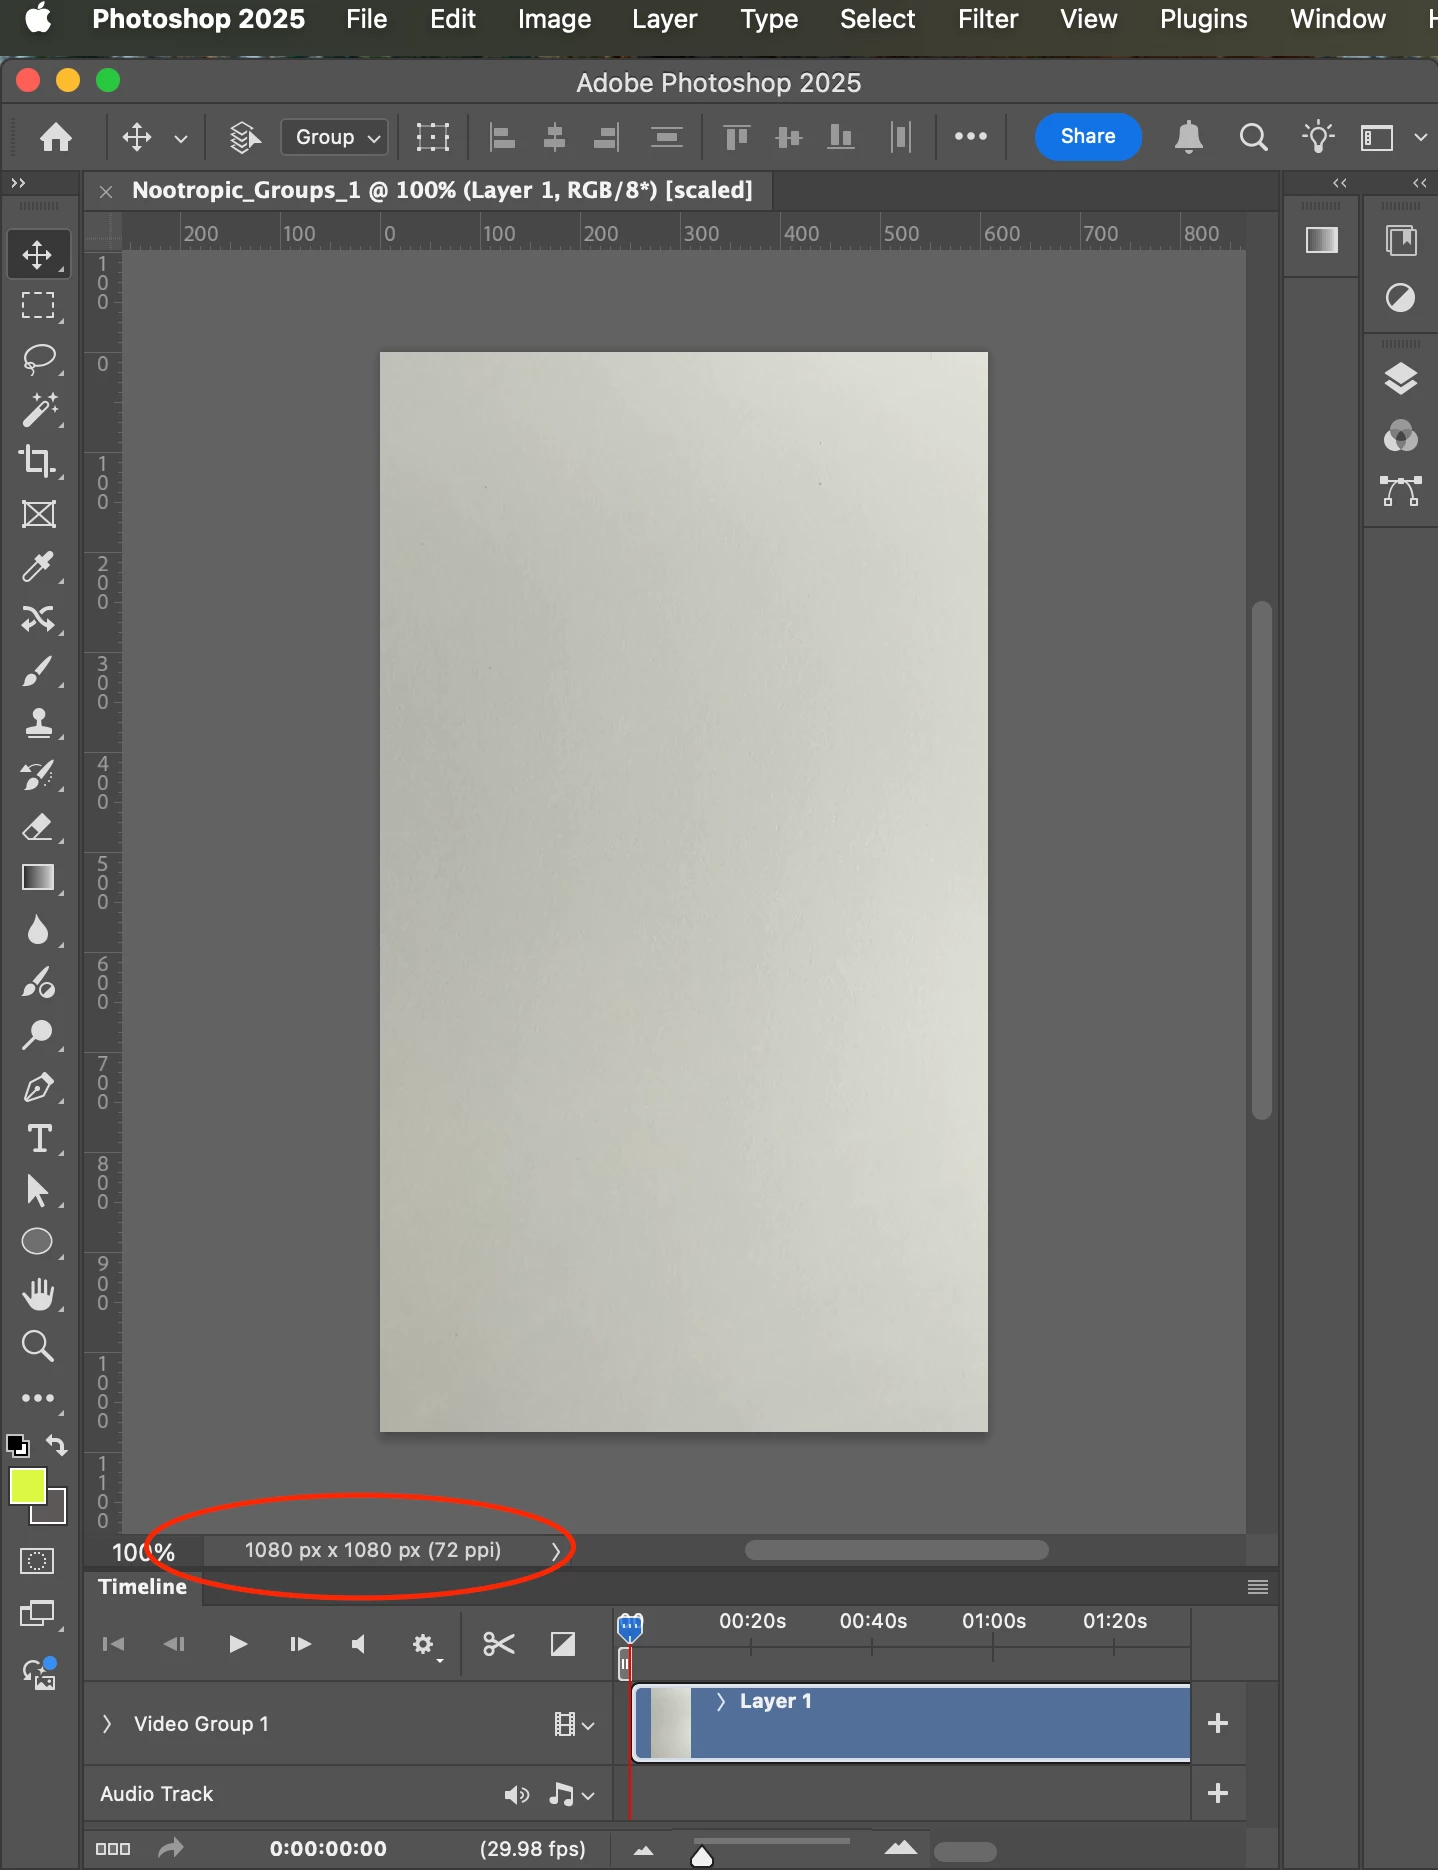Image resolution: width=1438 pixels, height=1870 pixels.
Task: Expand Layer 1 clip properties
Action: point(721,1701)
